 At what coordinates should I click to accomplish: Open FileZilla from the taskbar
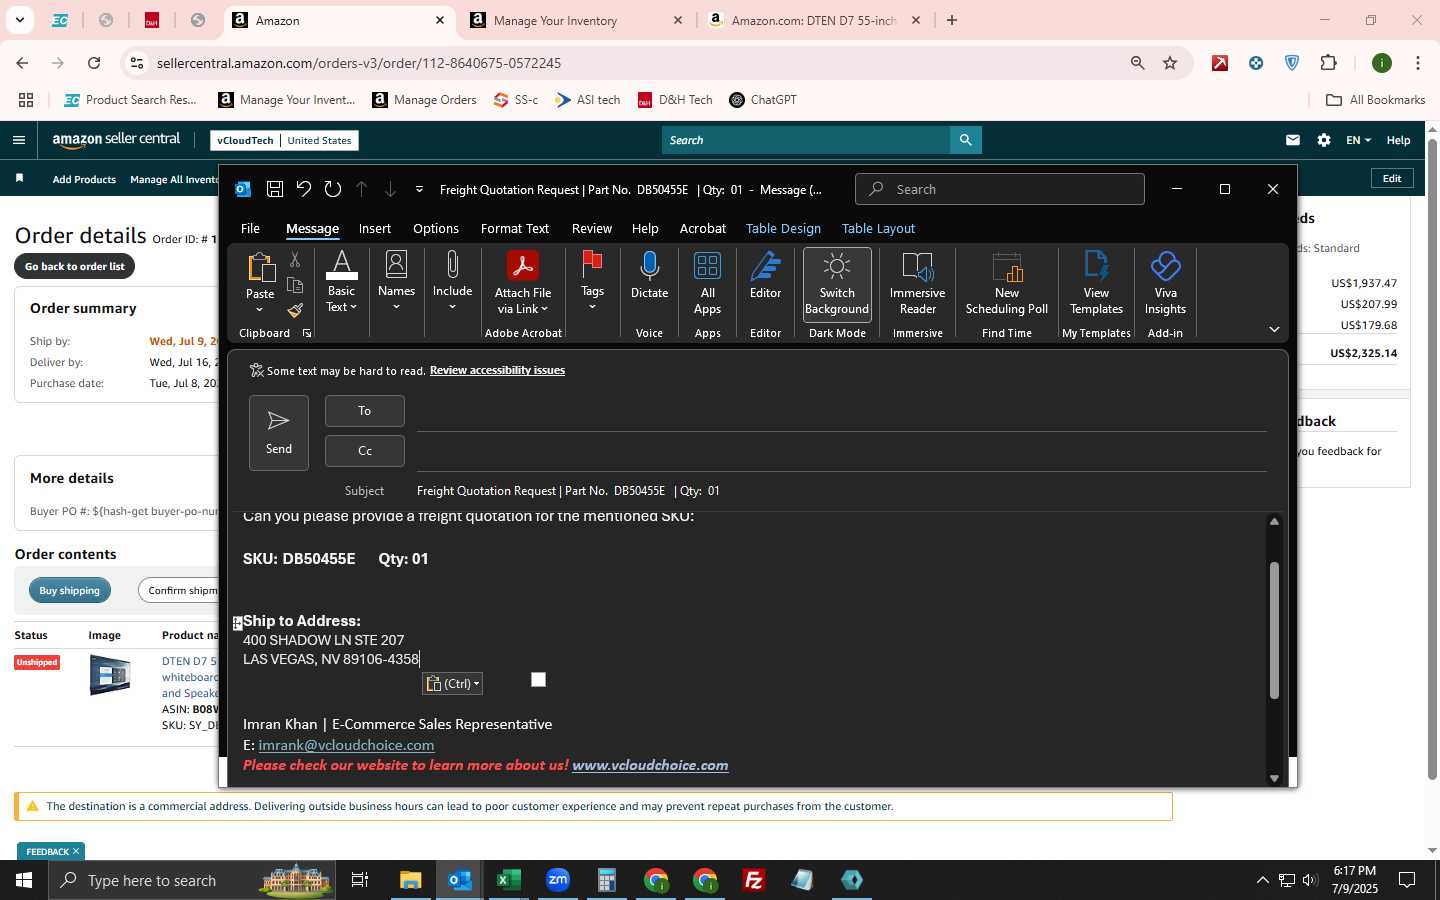coord(754,880)
